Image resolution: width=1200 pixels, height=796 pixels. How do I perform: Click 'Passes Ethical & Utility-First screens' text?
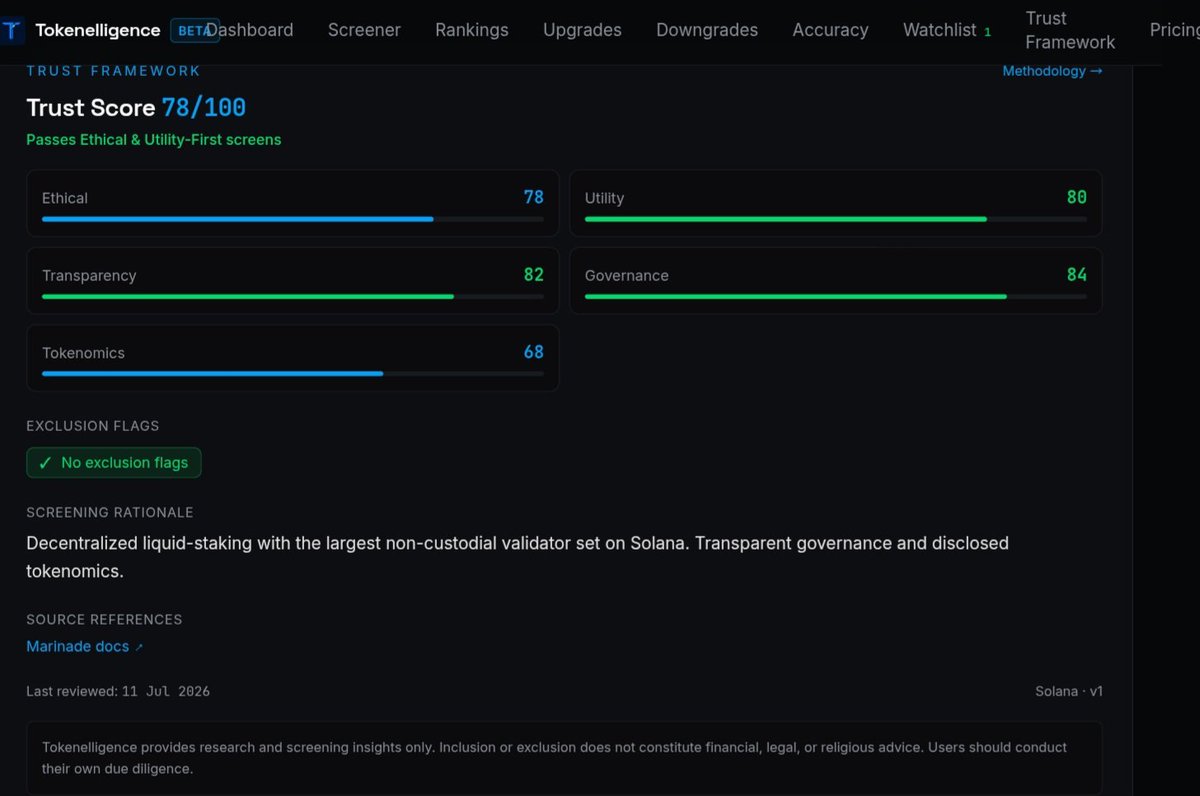click(154, 140)
